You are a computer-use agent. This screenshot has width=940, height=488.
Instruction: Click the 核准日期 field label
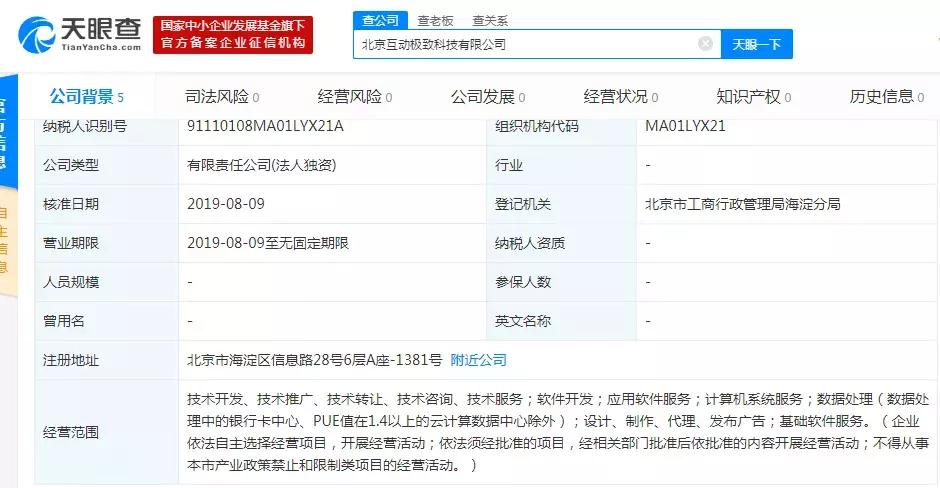(x=71, y=204)
